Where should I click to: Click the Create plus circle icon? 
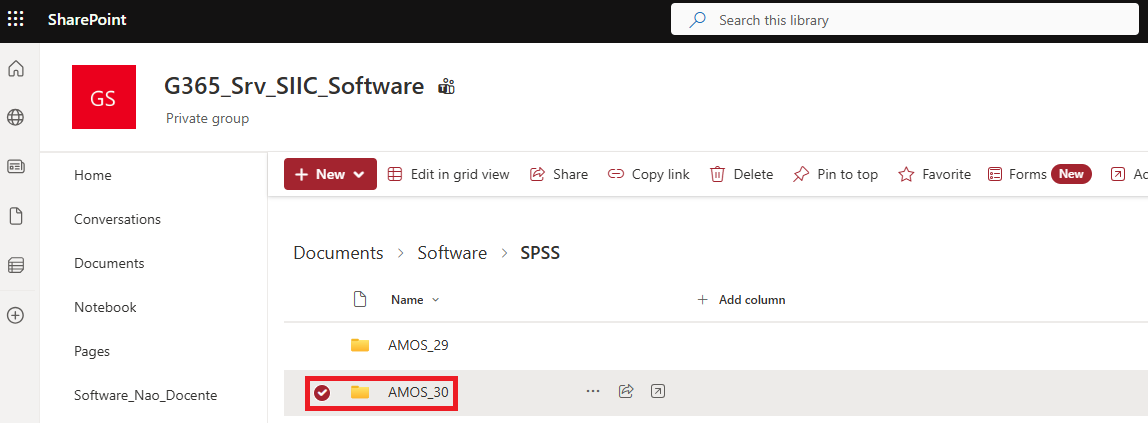tap(16, 315)
